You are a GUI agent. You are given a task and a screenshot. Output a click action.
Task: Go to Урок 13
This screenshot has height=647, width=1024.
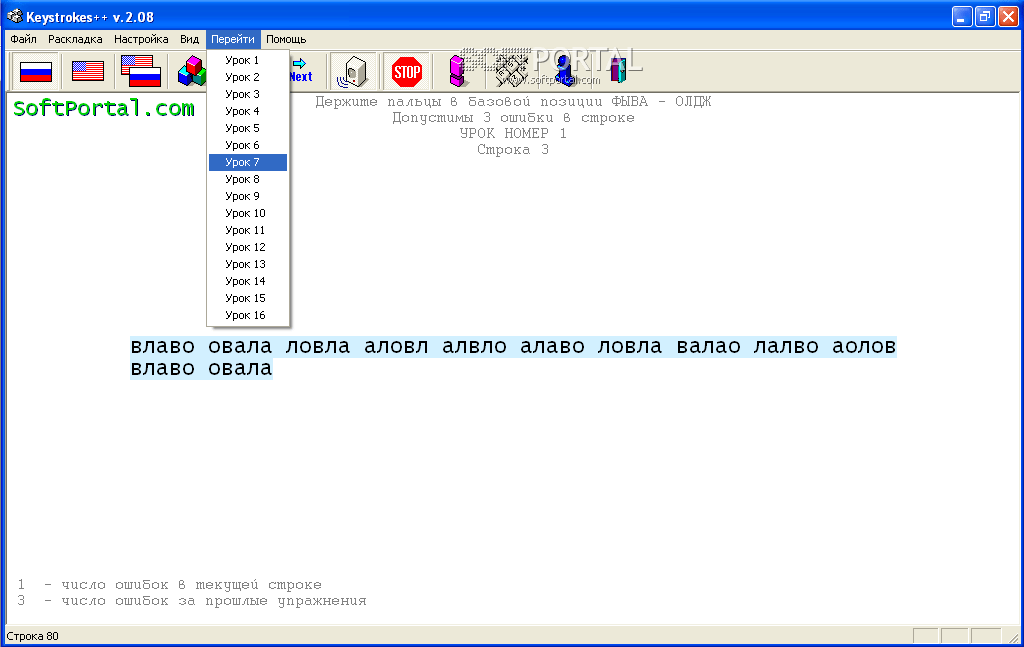pyautogui.click(x=248, y=264)
